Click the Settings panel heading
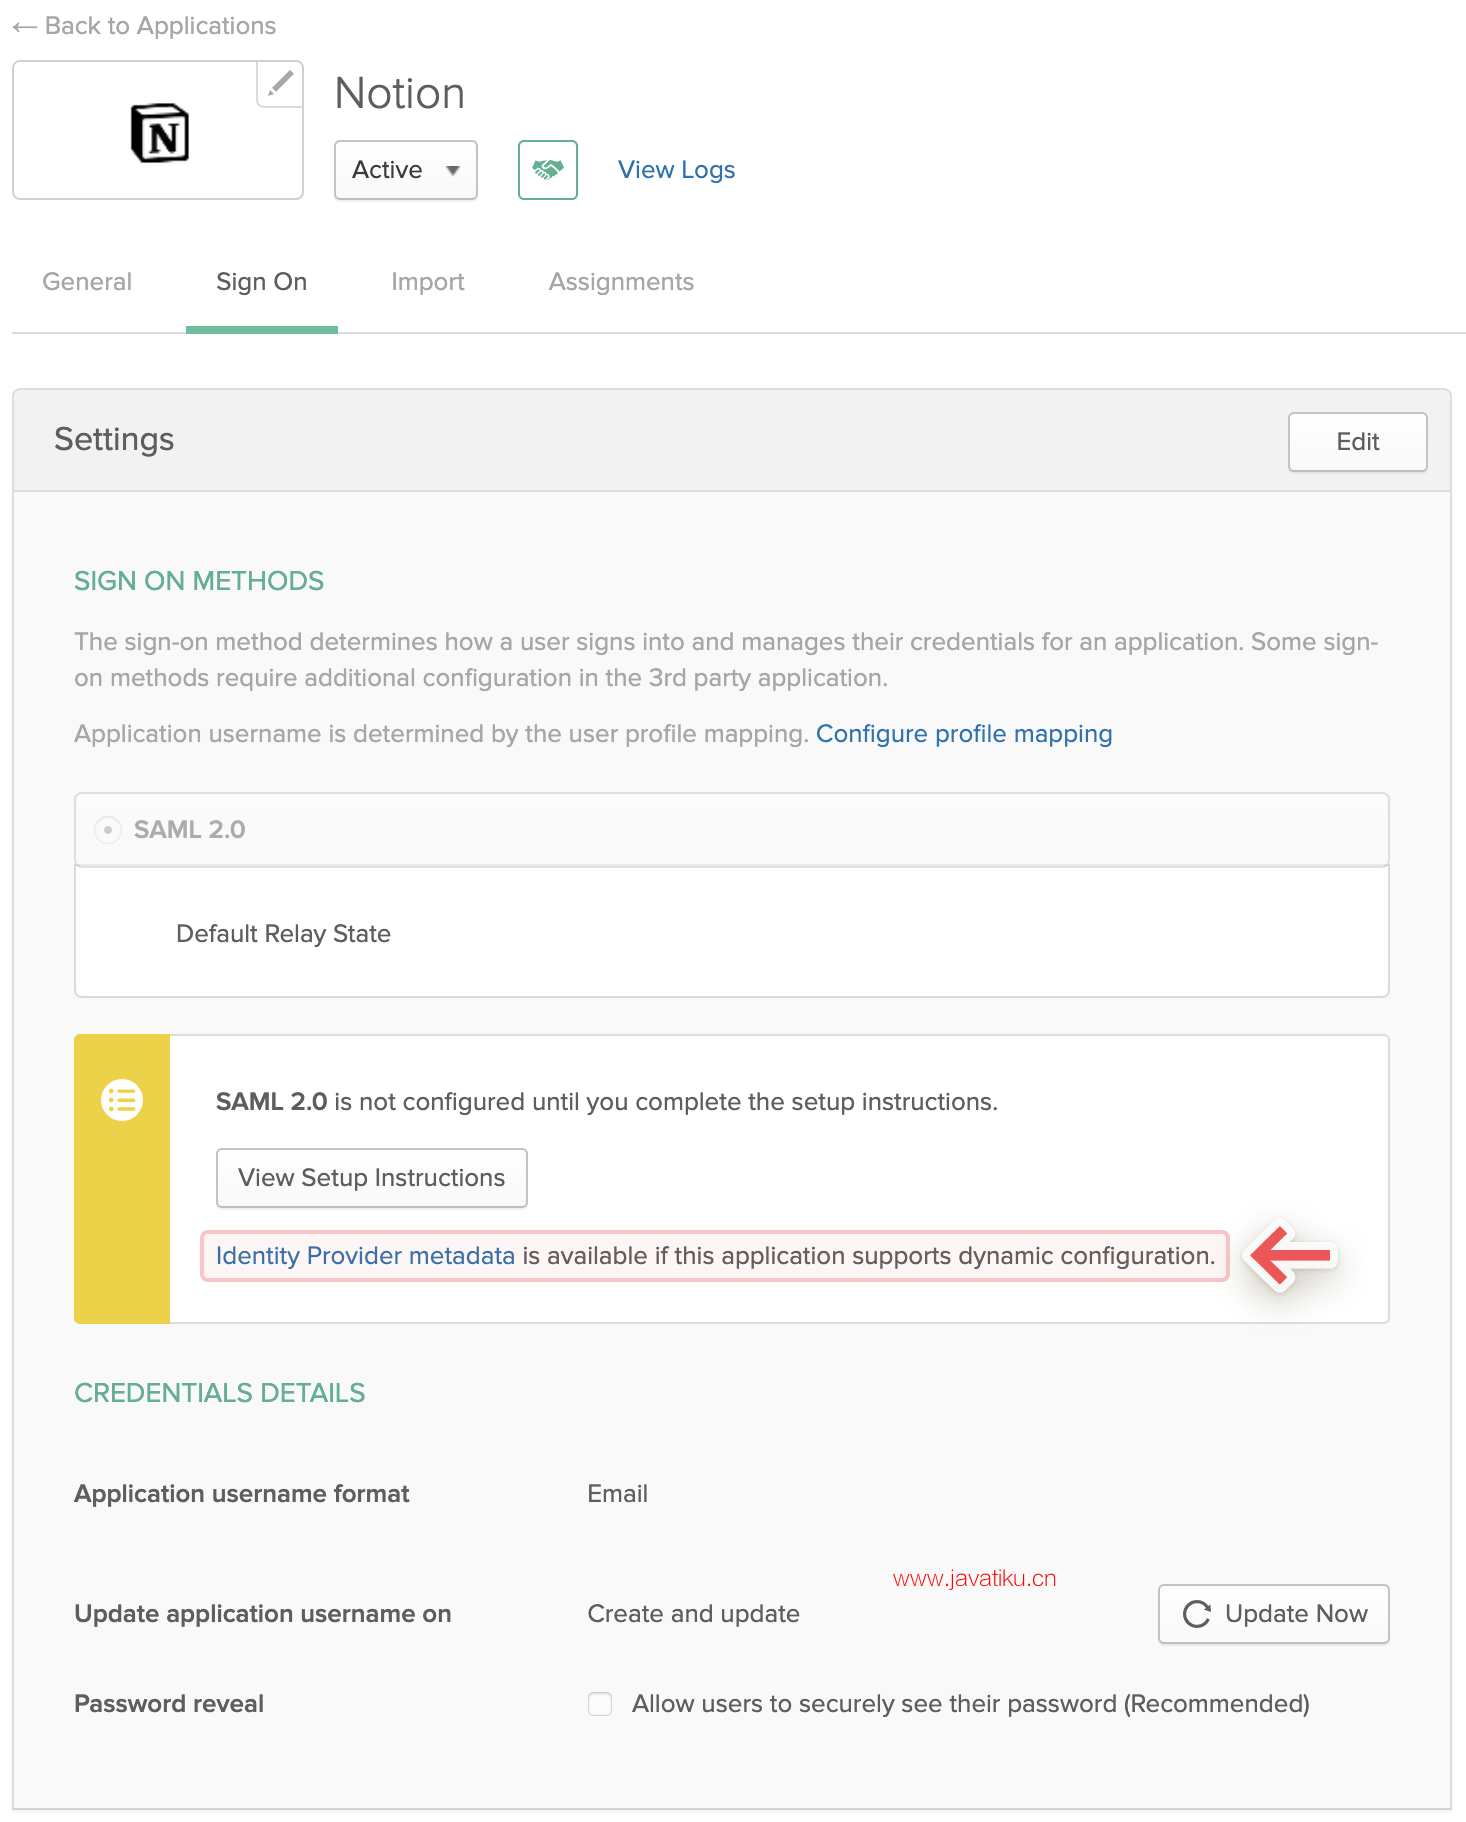Image resolution: width=1466 pixels, height=1822 pixels. (114, 440)
